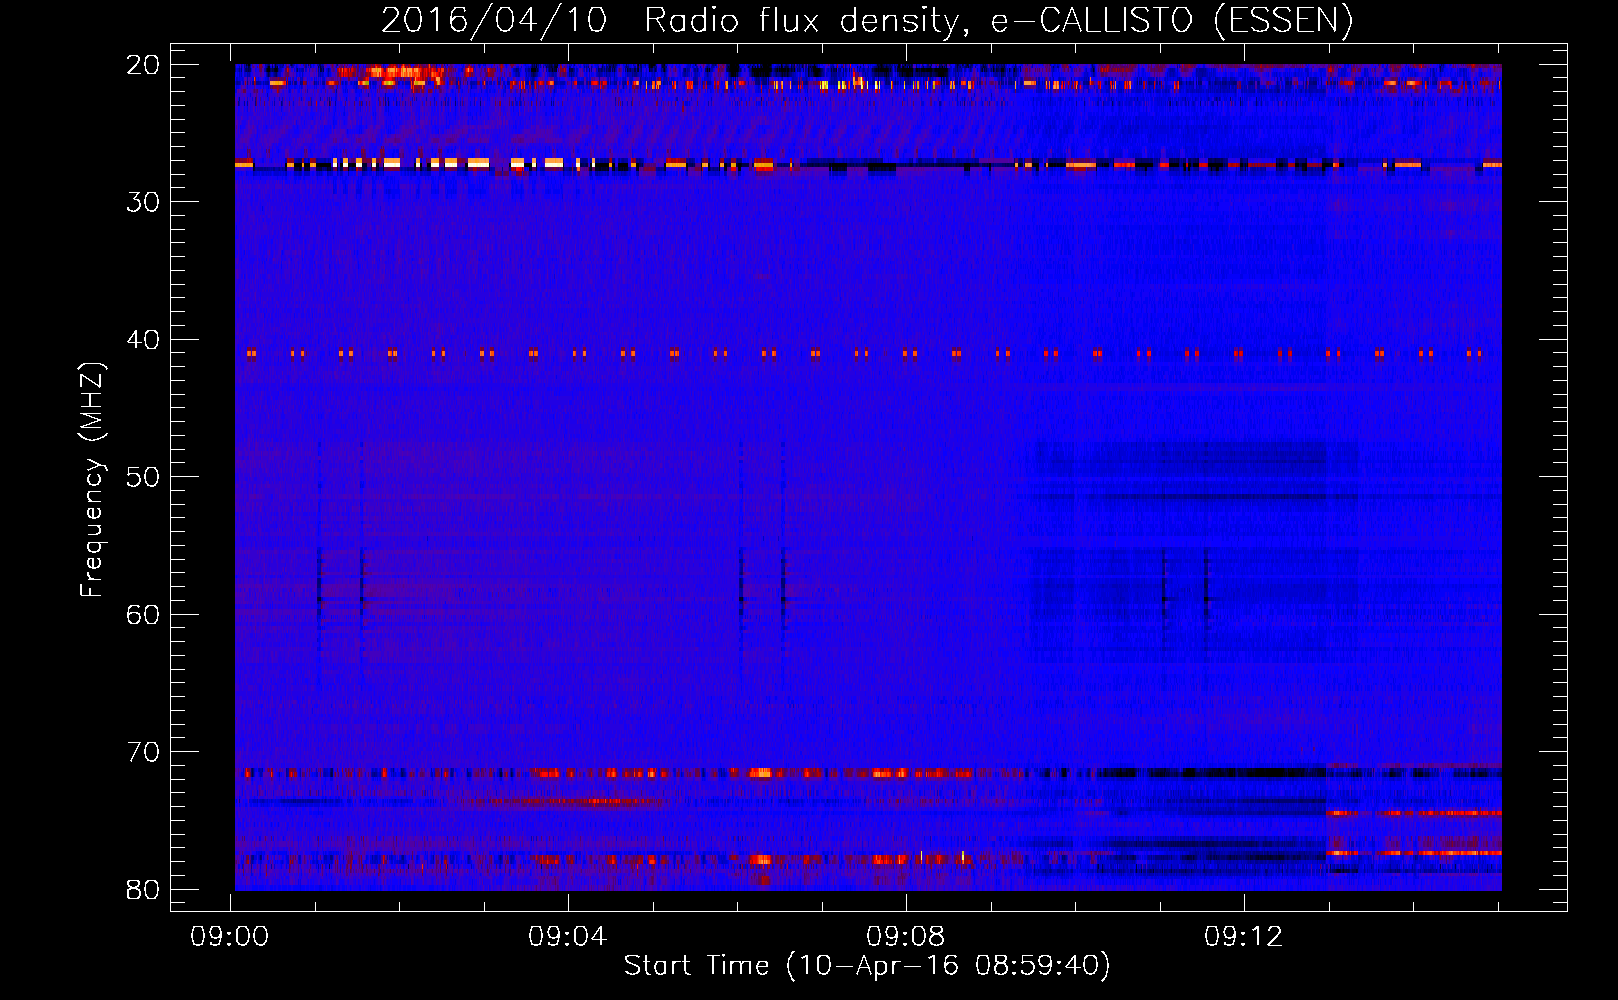This screenshot has width=1618, height=1000.
Task: Click the '80' frequency tick label
Action: click(143, 890)
